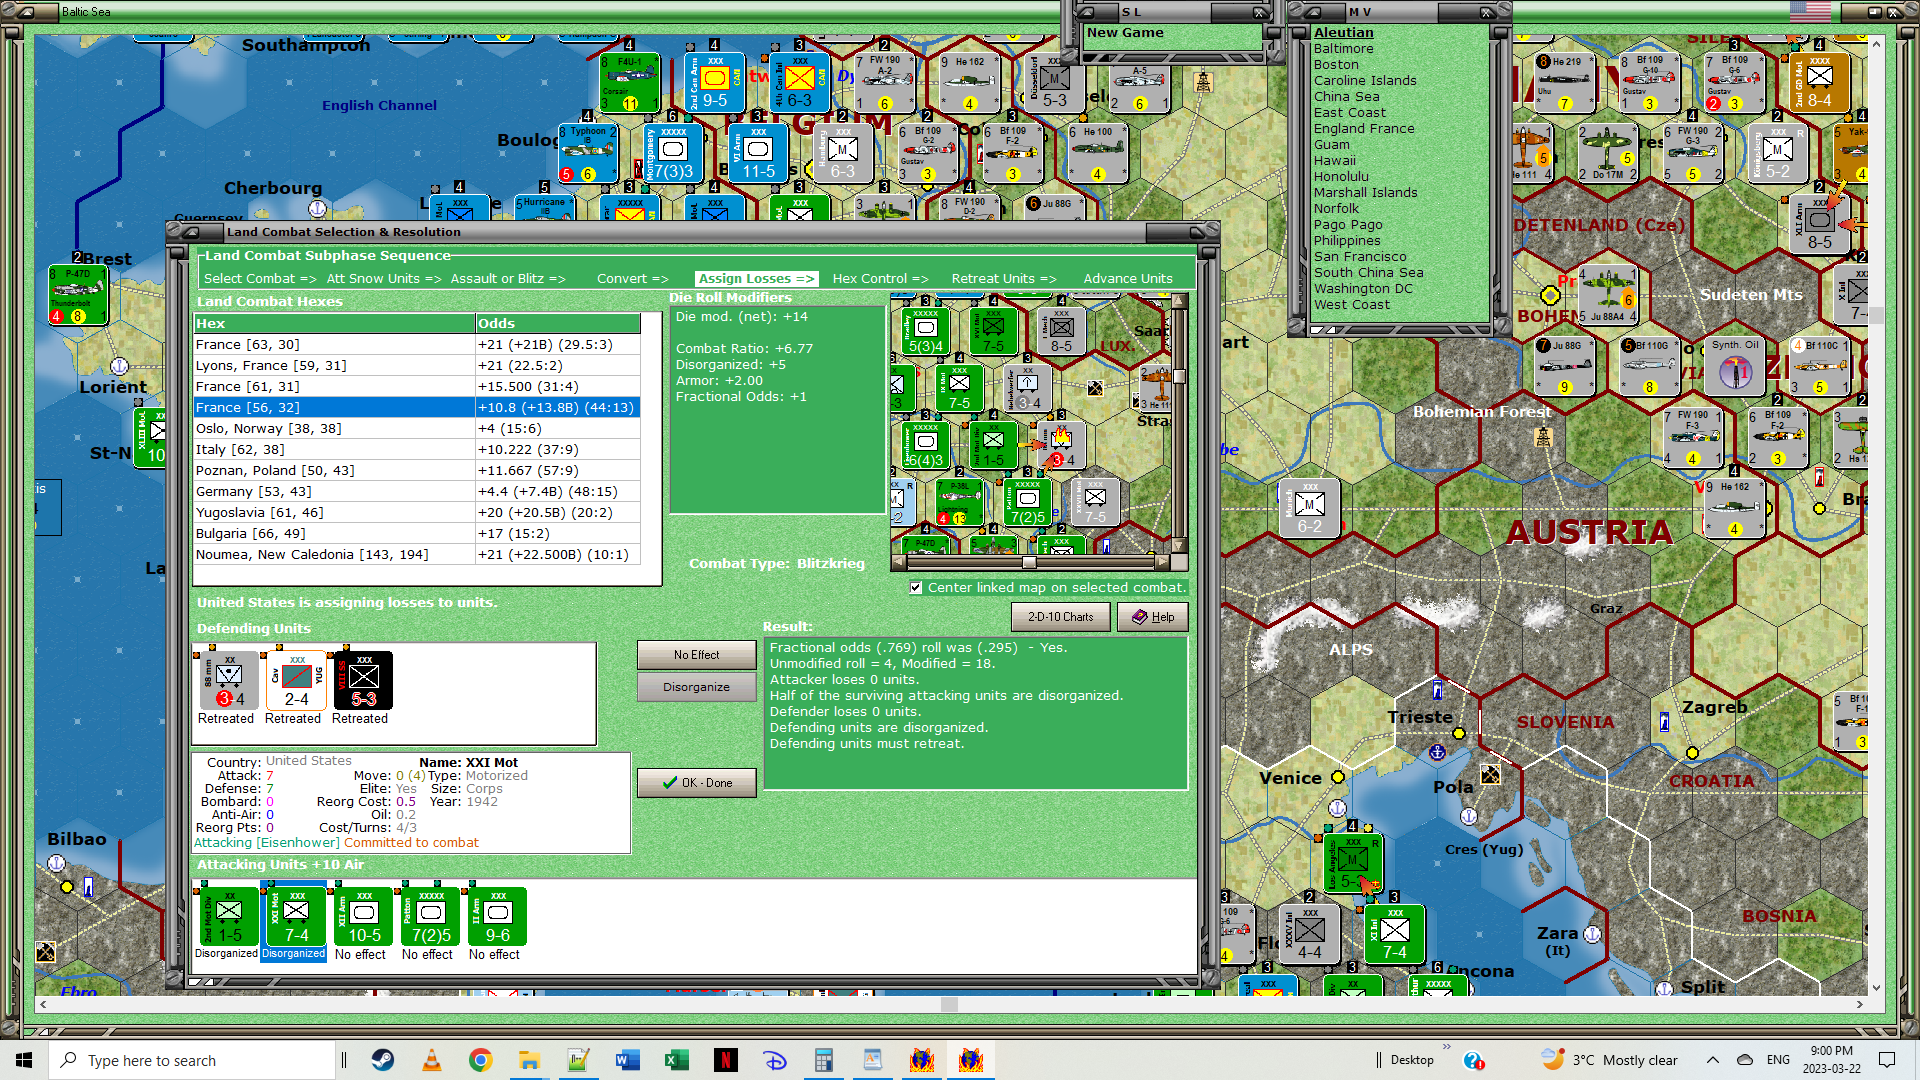Click the 9-5 yellow armor unit counter

pos(714,82)
